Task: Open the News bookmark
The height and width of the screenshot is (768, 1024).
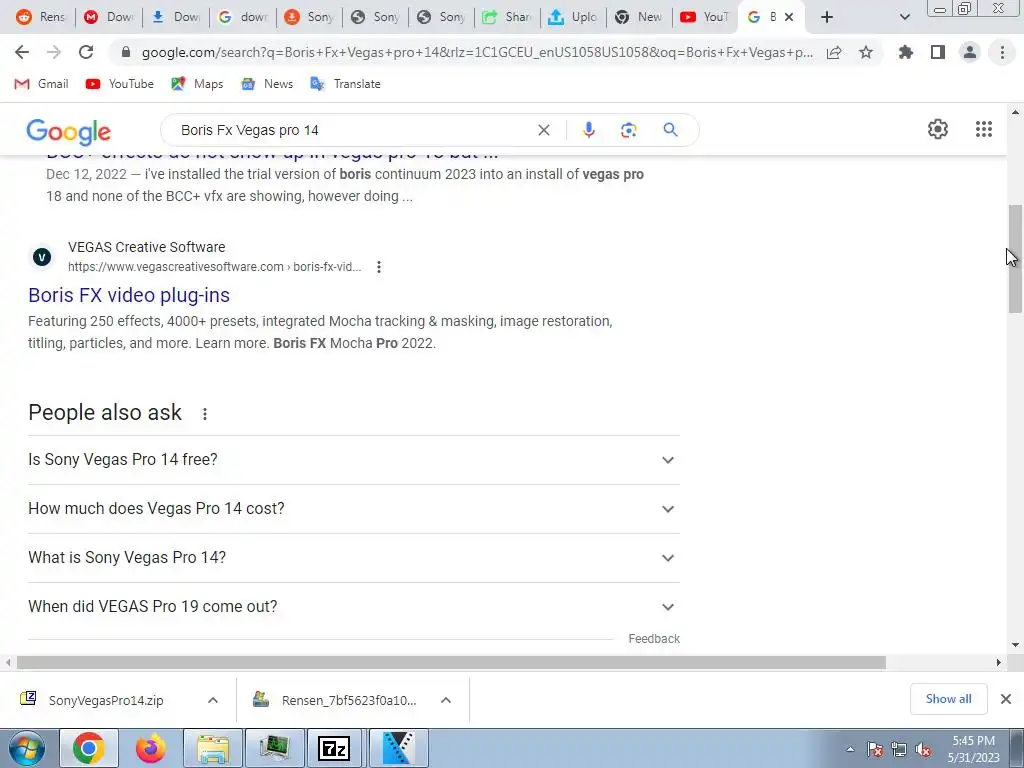Action: click(267, 84)
